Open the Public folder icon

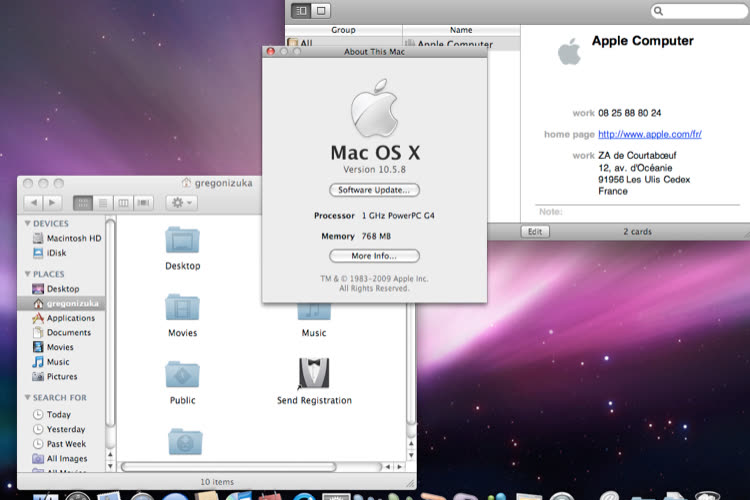(x=183, y=375)
